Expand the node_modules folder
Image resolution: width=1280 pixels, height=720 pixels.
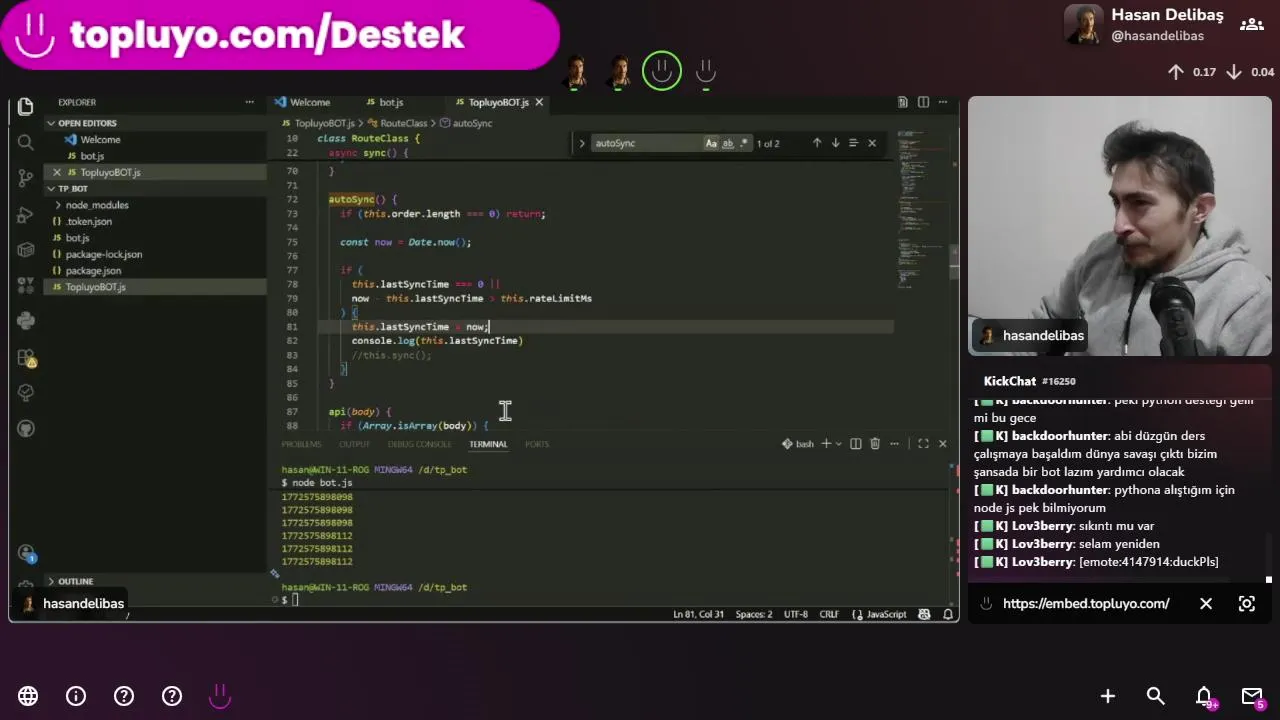155,205
